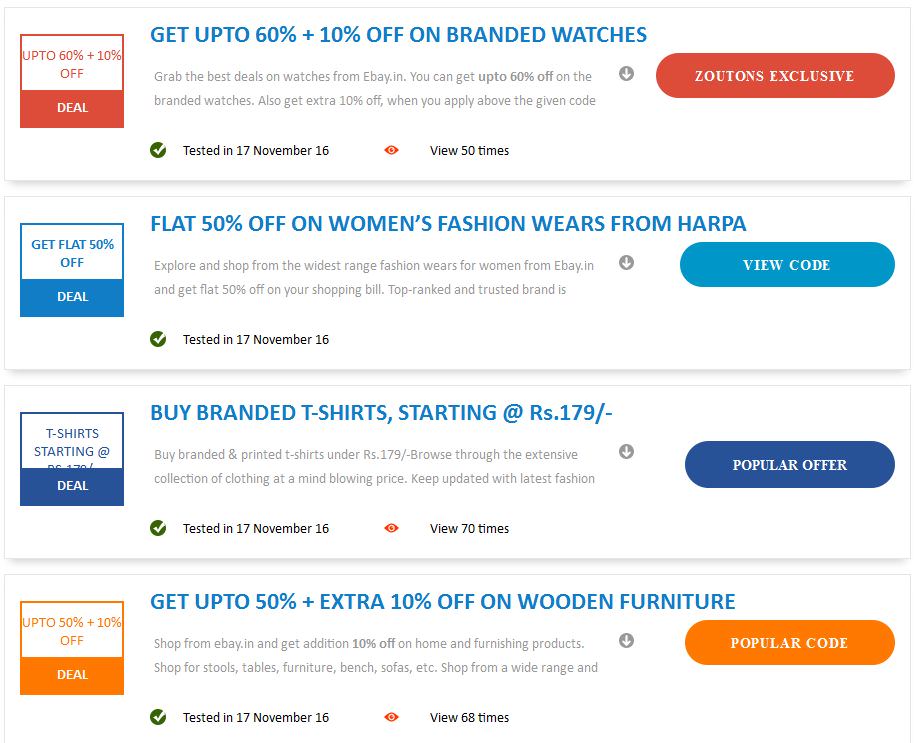Screen dimensions: 917x743
Task: Select red UPTO 60% + 10% OFF deal badge
Action: pyautogui.click(x=72, y=81)
